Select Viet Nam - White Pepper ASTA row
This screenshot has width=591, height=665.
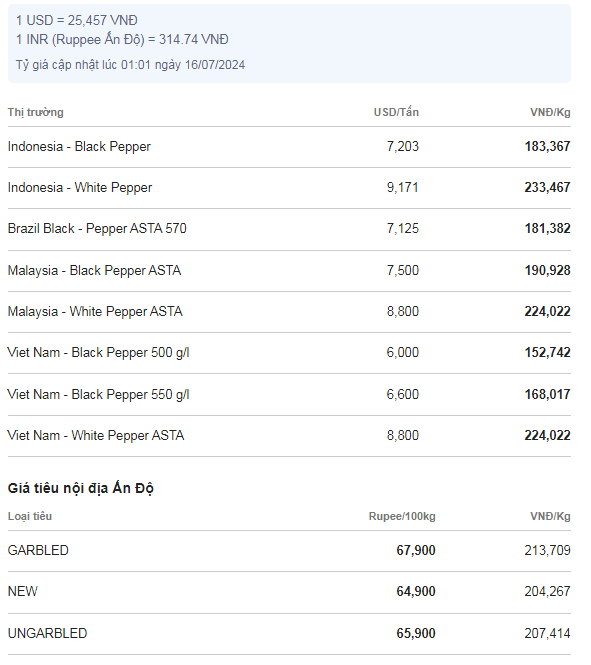point(289,436)
